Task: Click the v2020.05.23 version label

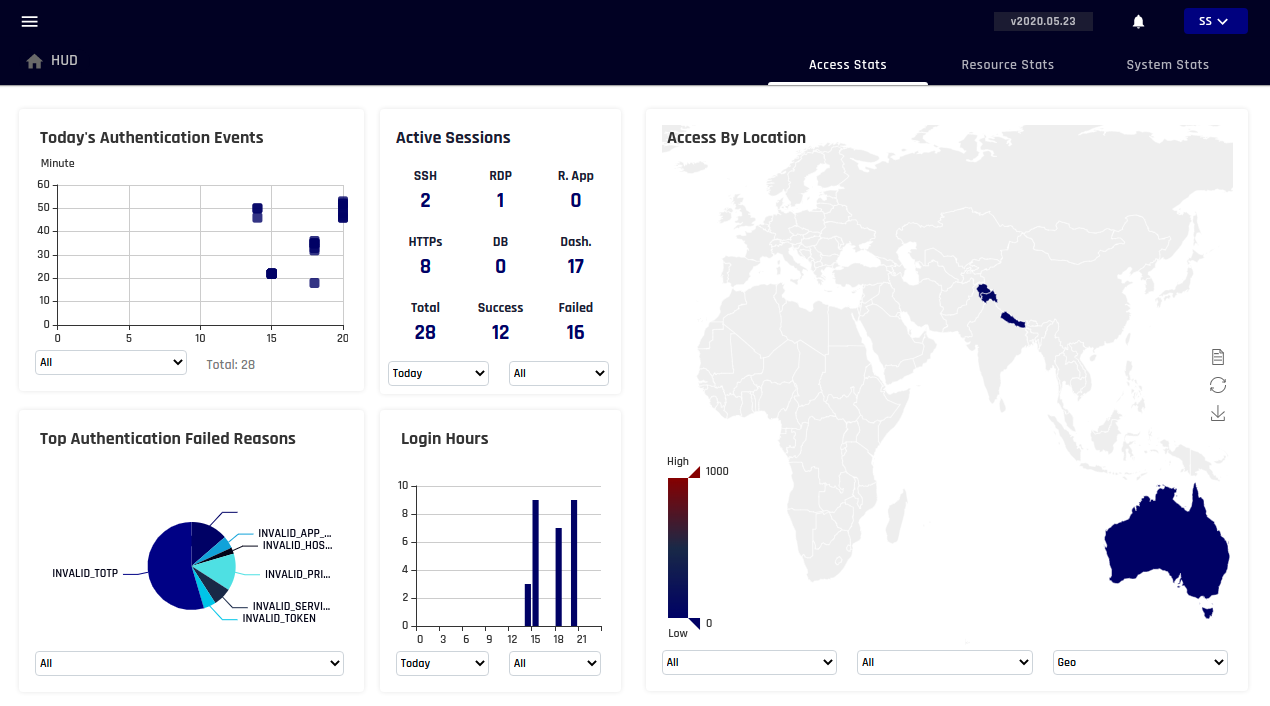Action: click(x=1043, y=21)
